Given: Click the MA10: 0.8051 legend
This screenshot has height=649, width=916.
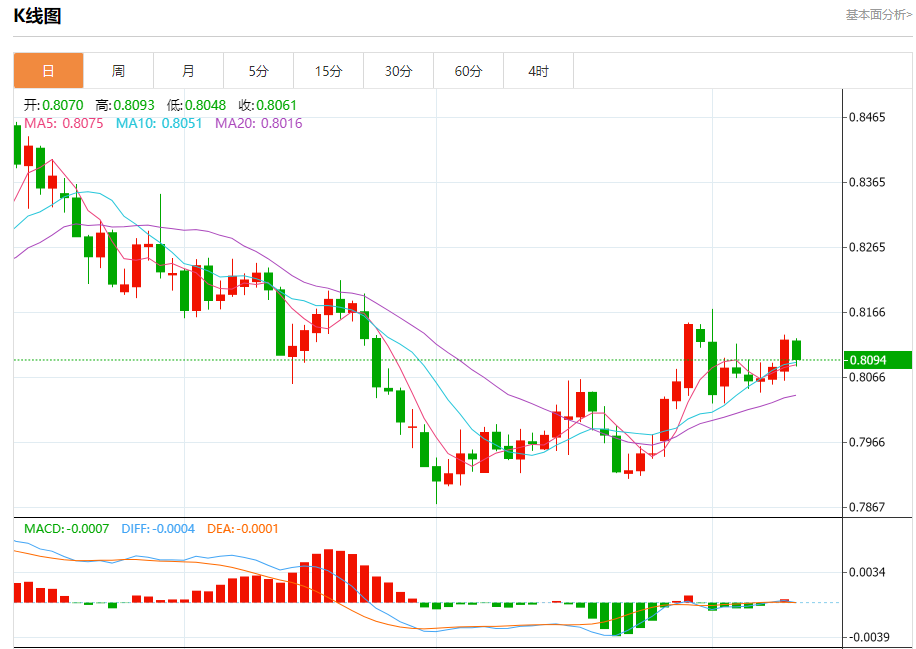Looking at the screenshot, I should point(159,123).
